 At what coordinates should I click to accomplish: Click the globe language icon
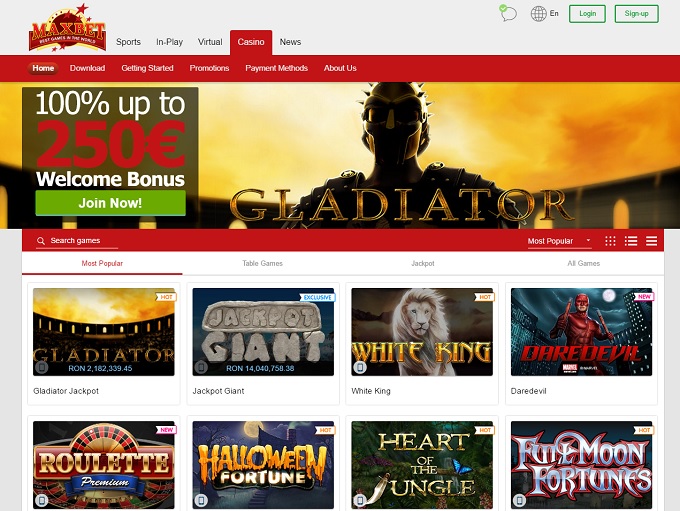538,13
